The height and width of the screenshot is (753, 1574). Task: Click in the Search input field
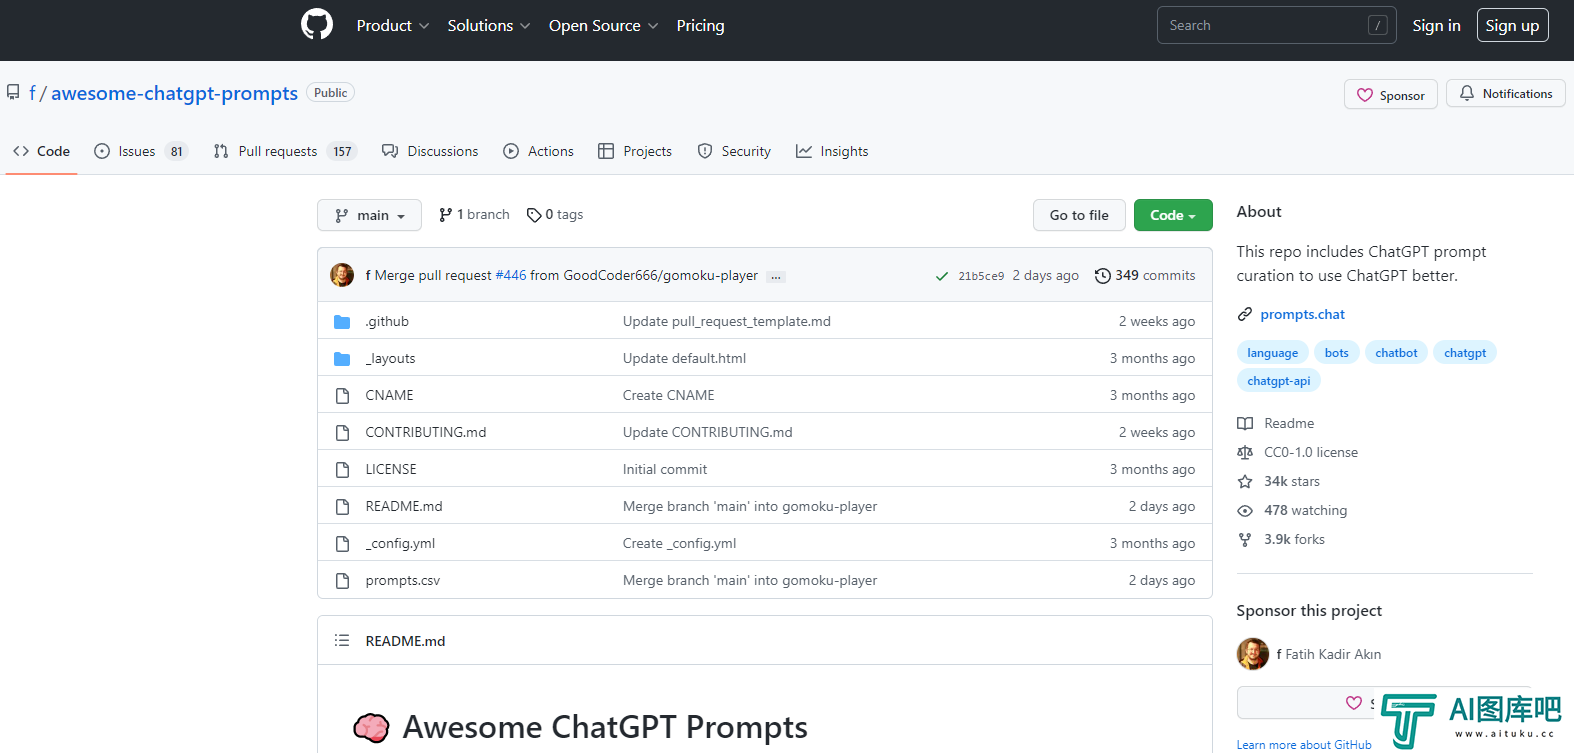[x=1277, y=26]
